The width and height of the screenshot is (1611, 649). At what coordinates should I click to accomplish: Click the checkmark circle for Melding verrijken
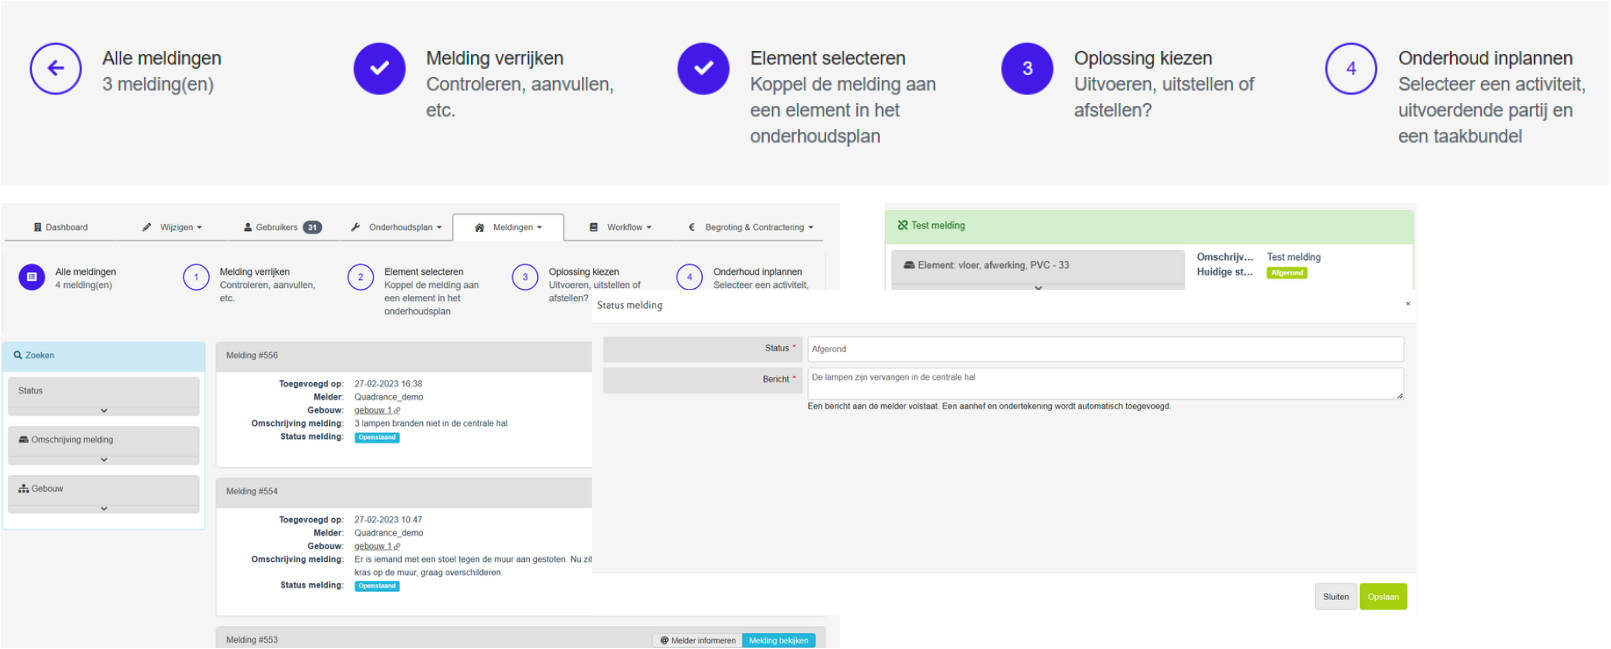(379, 69)
